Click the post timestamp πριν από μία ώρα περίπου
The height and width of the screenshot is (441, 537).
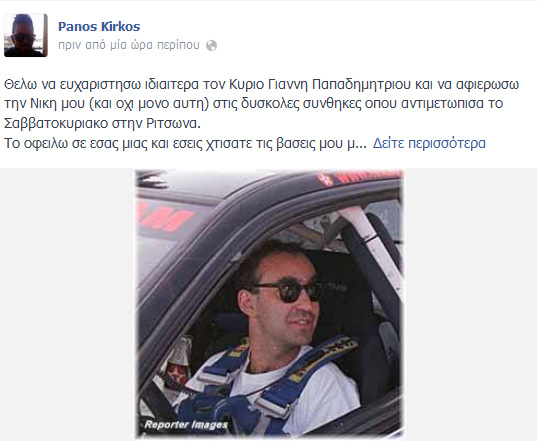129,45
